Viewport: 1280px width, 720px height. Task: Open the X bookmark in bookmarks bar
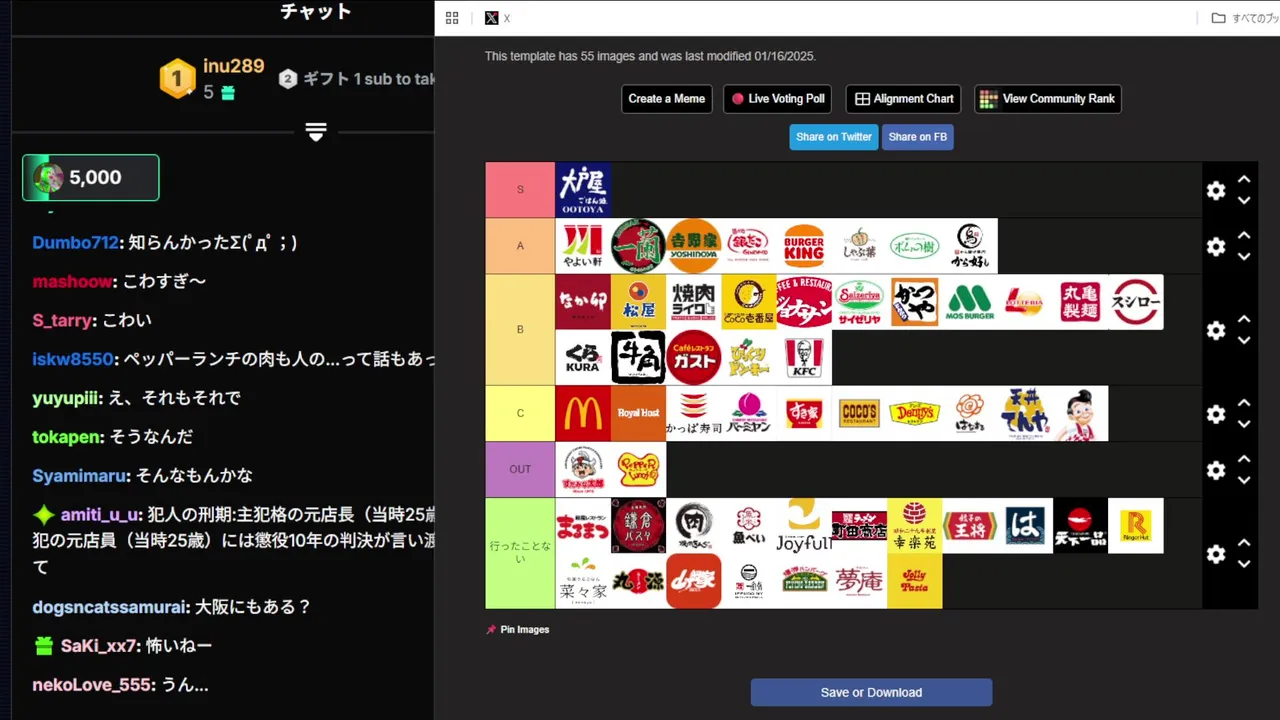pos(498,18)
